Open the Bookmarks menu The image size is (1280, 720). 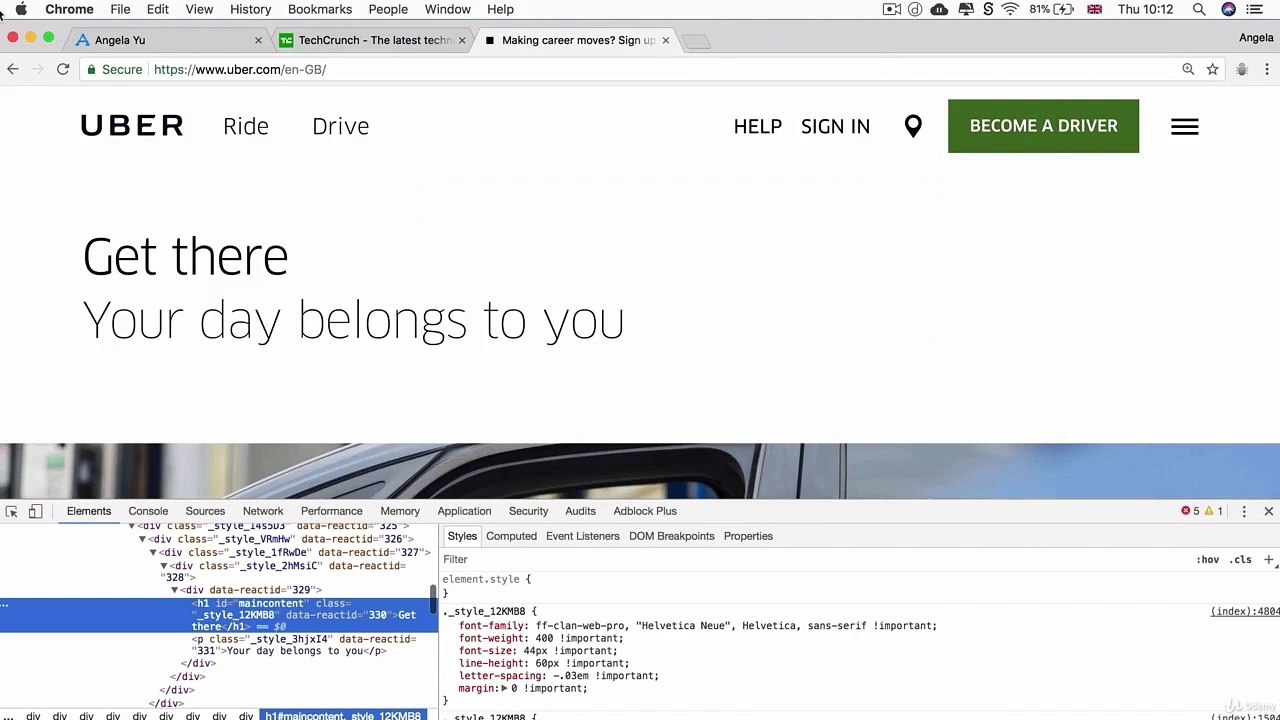pyautogui.click(x=320, y=9)
